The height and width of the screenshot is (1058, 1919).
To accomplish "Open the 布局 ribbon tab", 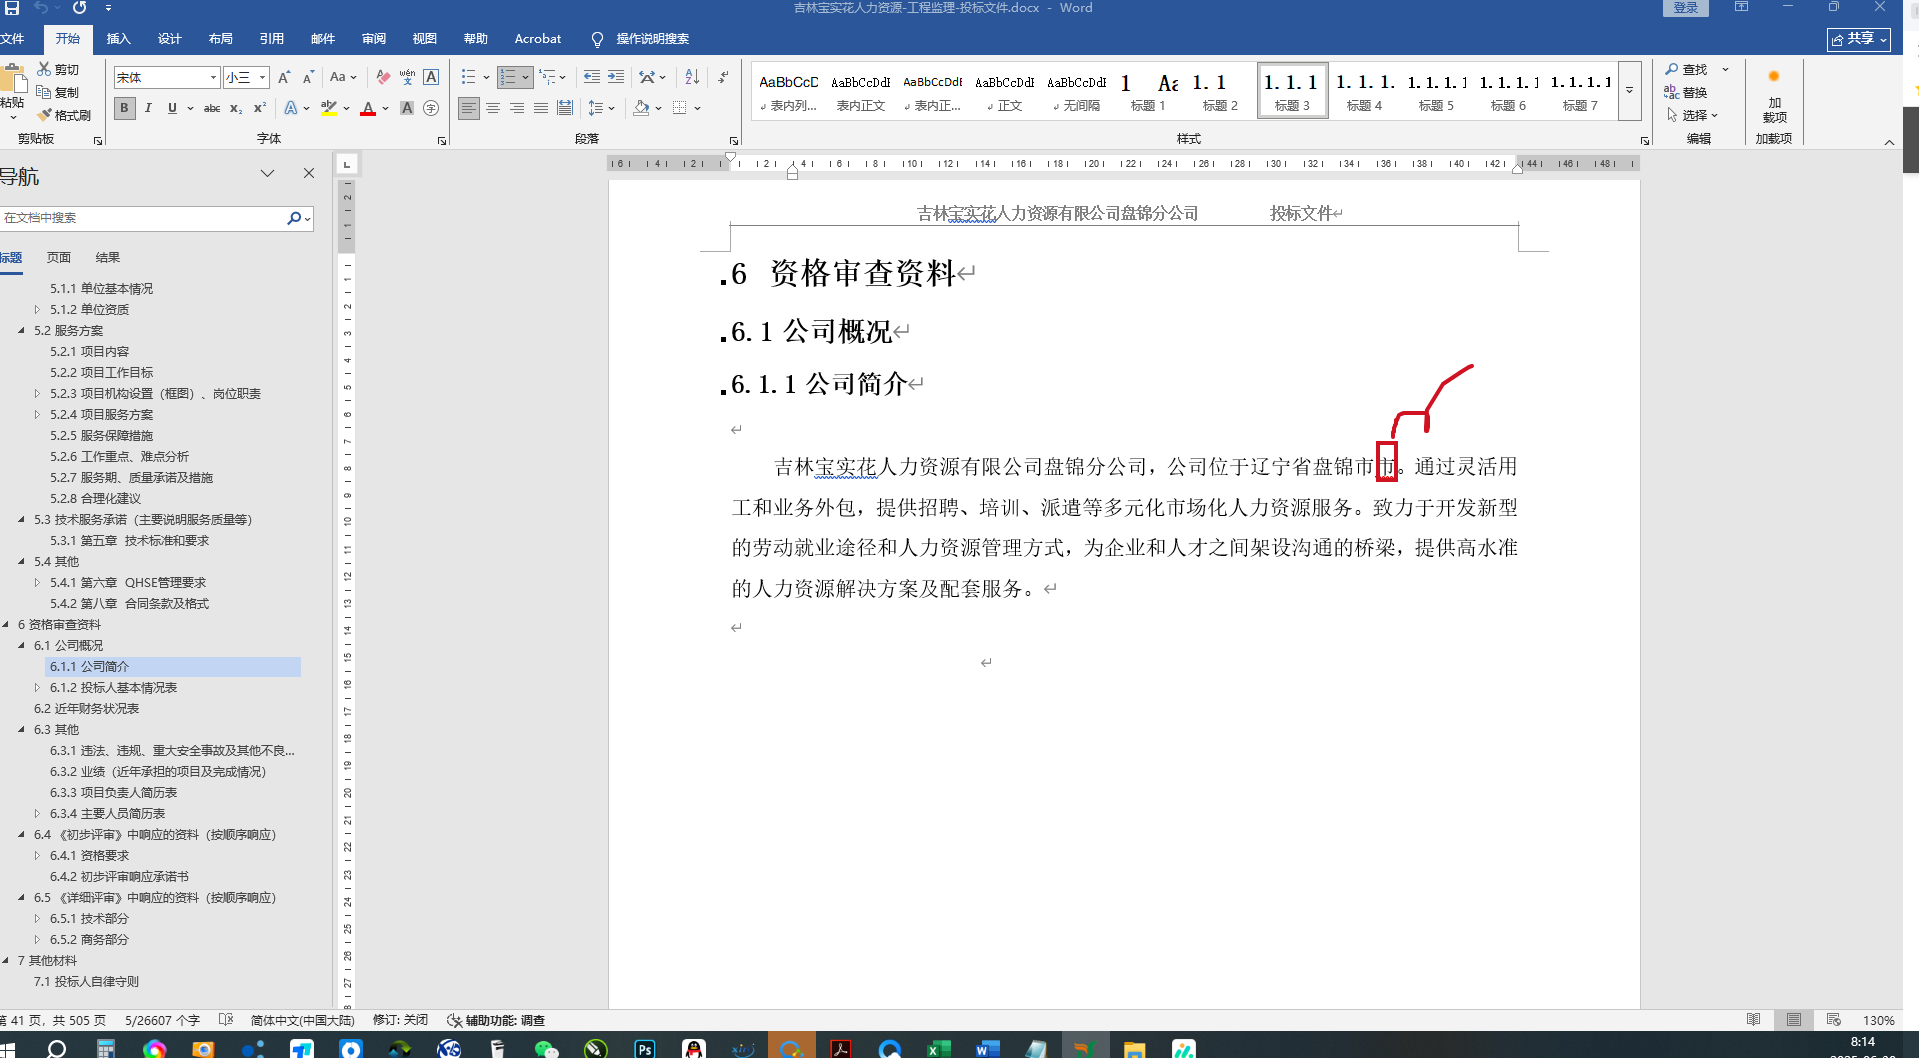I will point(220,39).
